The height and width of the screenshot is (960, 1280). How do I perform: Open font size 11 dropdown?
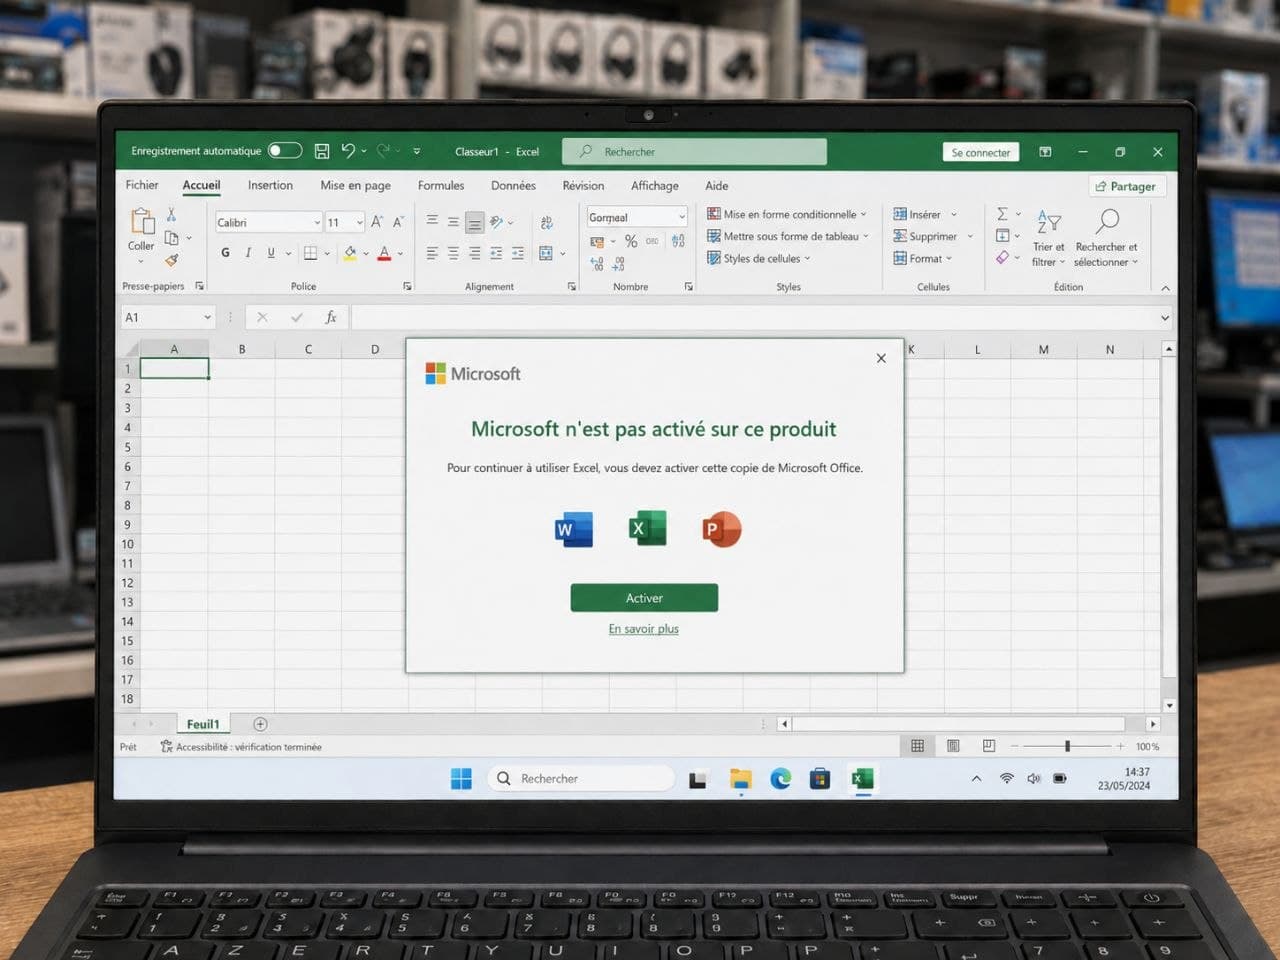[x=359, y=223]
